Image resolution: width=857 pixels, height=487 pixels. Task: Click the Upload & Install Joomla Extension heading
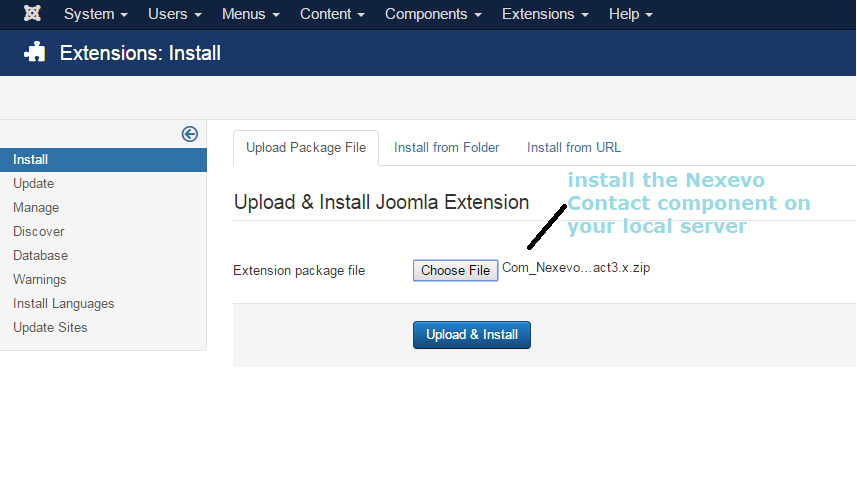tap(381, 202)
